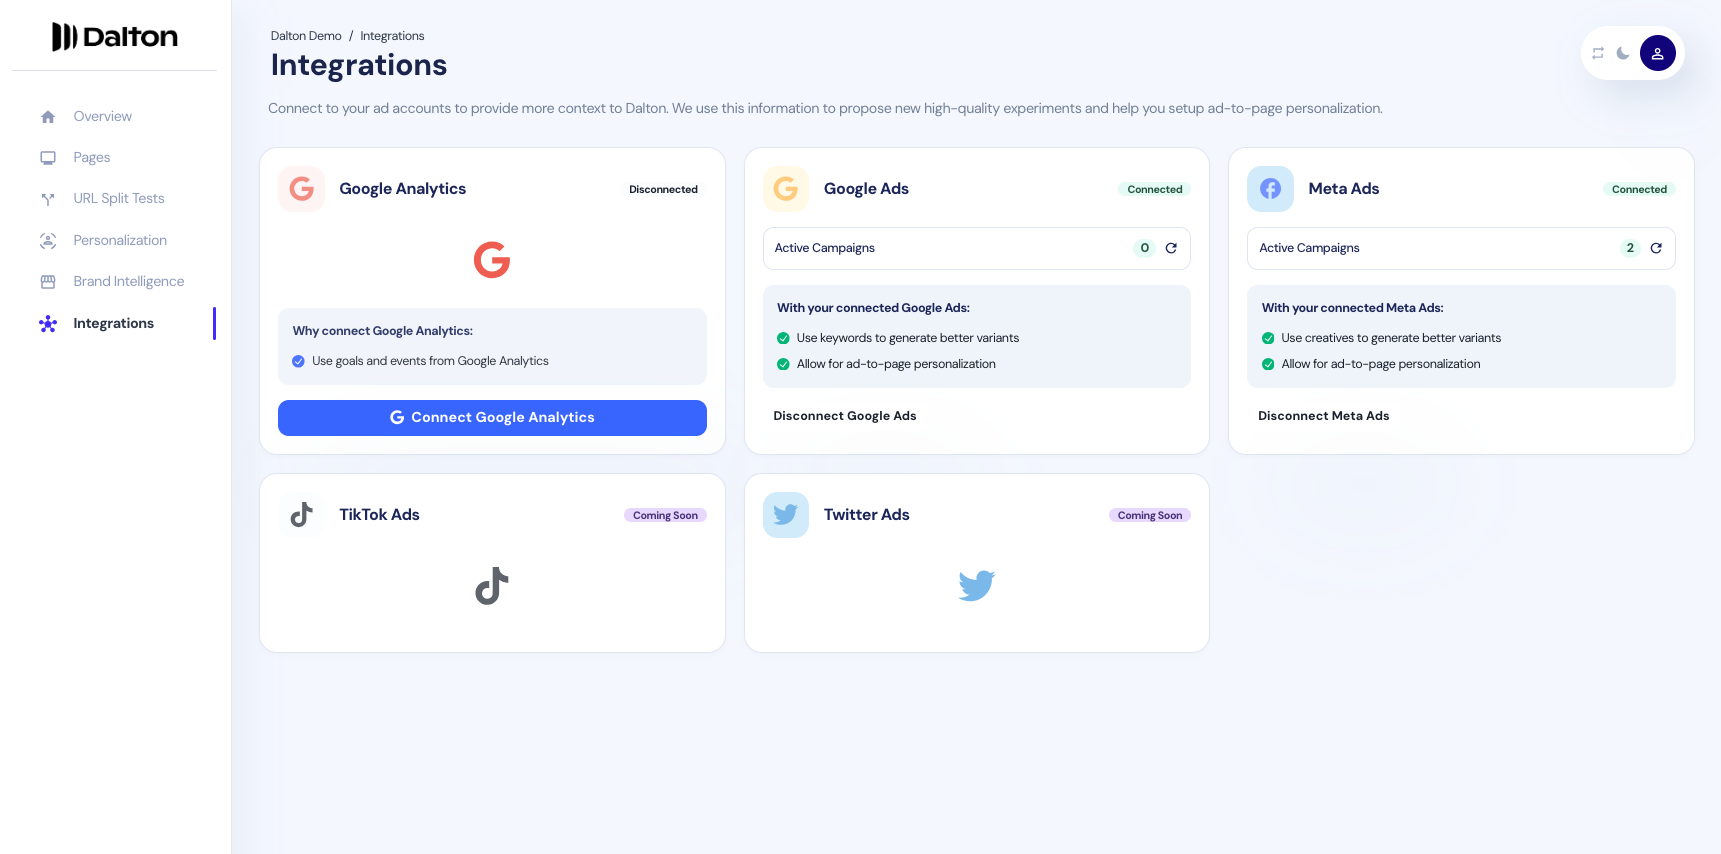This screenshot has height=854, width=1721.
Task: Click the Twitter Ads bird icon tile
Action: click(786, 515)
